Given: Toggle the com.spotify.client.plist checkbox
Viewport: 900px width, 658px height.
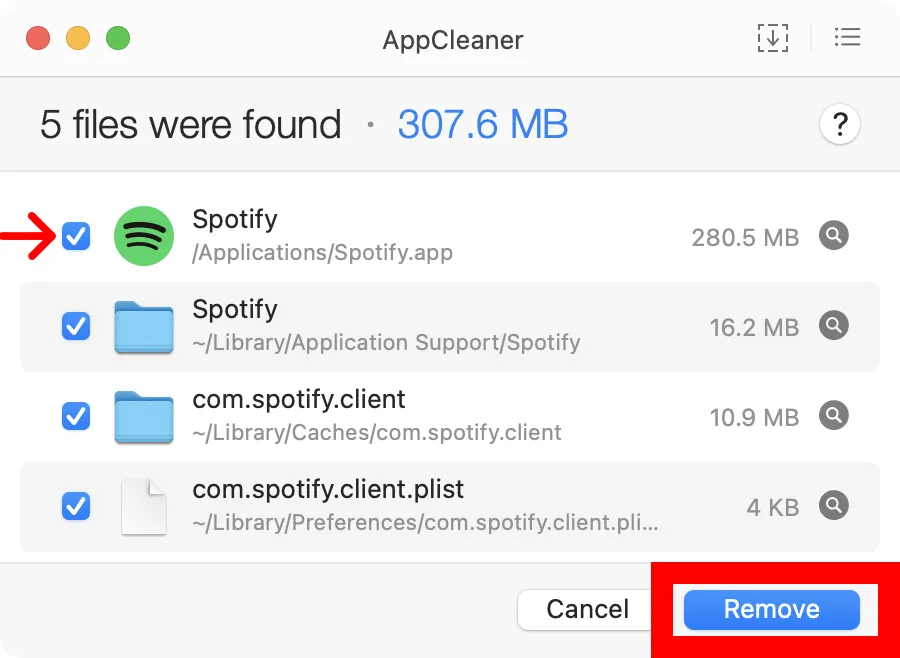Looking at the screenshot, I should (x=76, y=506).
